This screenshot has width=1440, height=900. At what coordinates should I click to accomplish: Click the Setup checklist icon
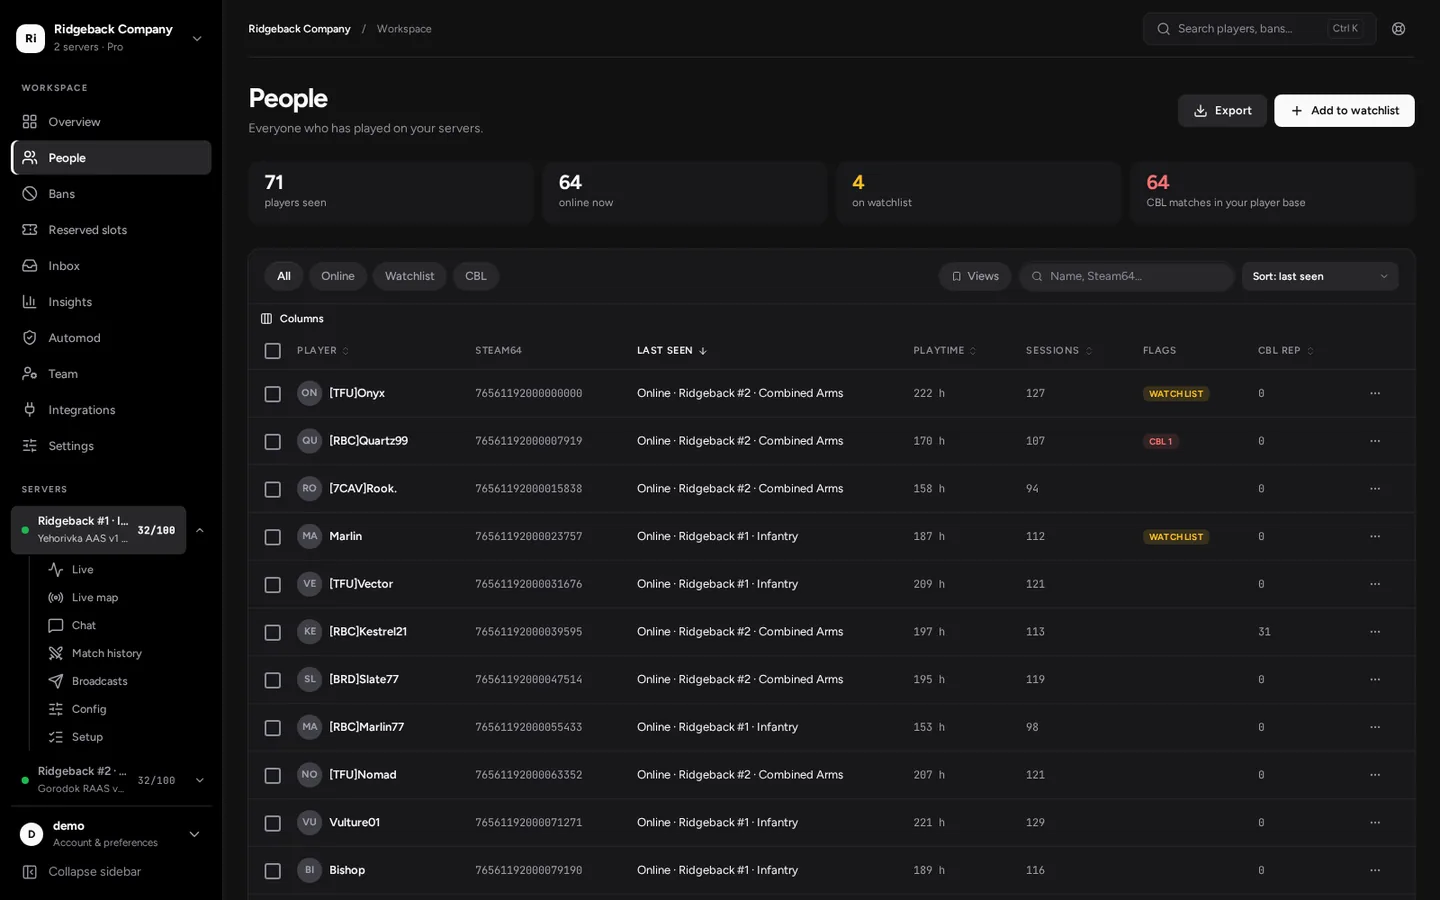tap(56, 738)
